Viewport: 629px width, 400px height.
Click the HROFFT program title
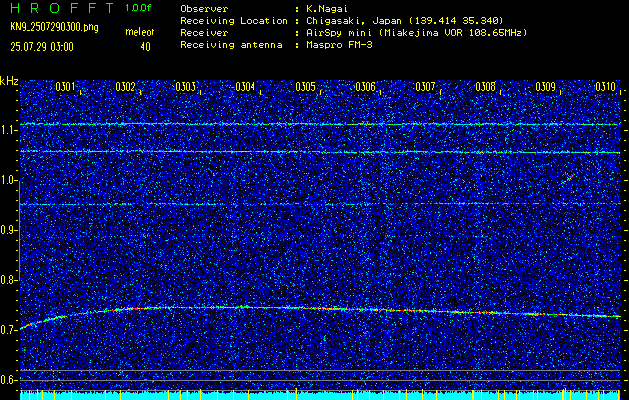(63, 8)
